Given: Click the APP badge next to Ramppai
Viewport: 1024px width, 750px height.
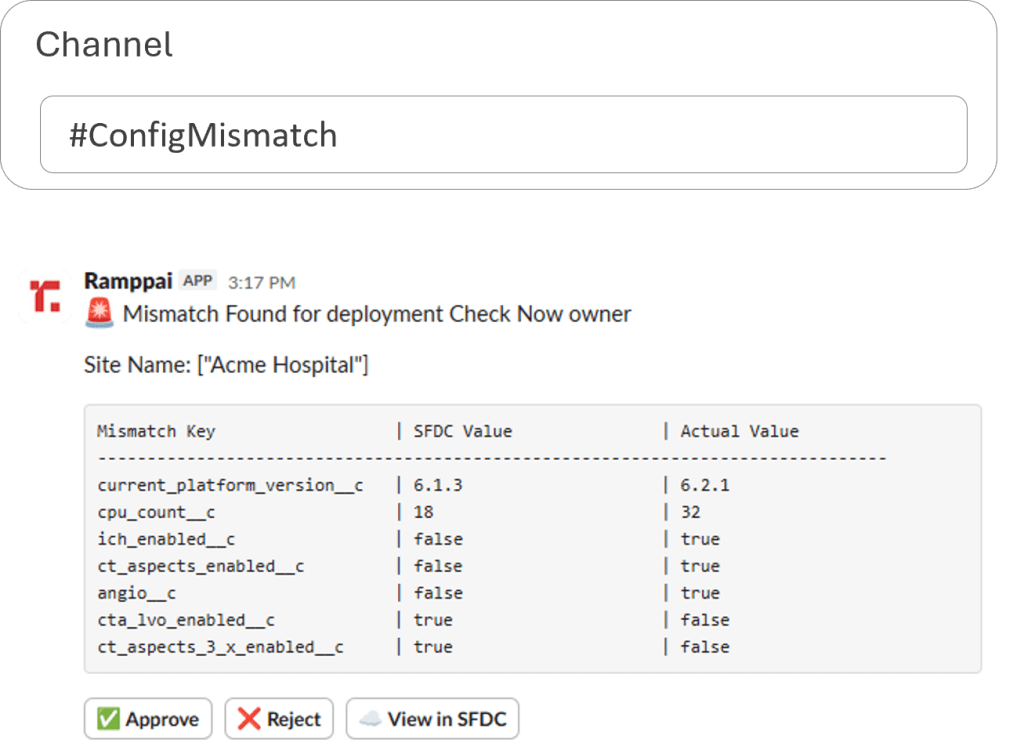Looking at the screenshot, I should coord(198,281).
